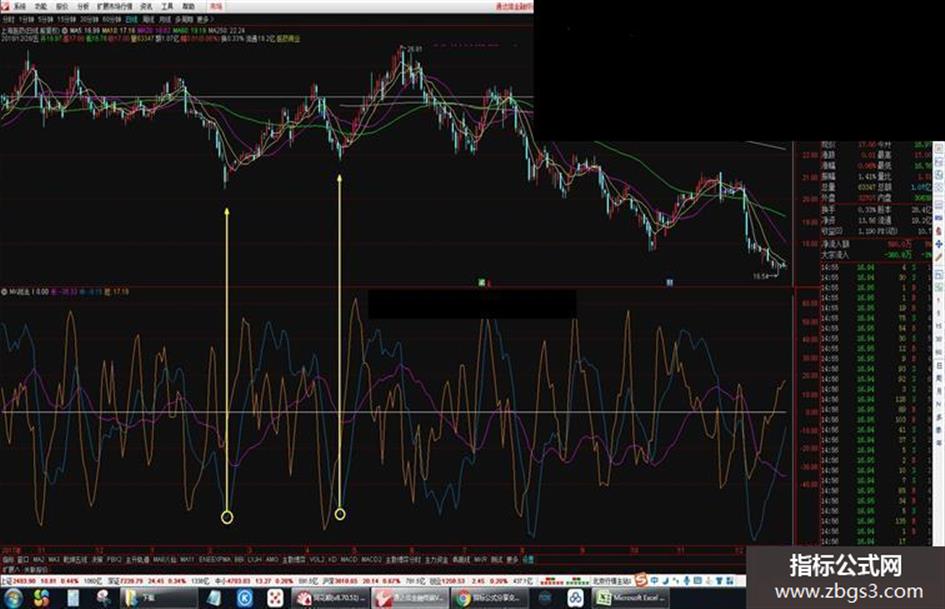
Task: Click the 净流入额 row in quote panel
Action: point(875,244)
